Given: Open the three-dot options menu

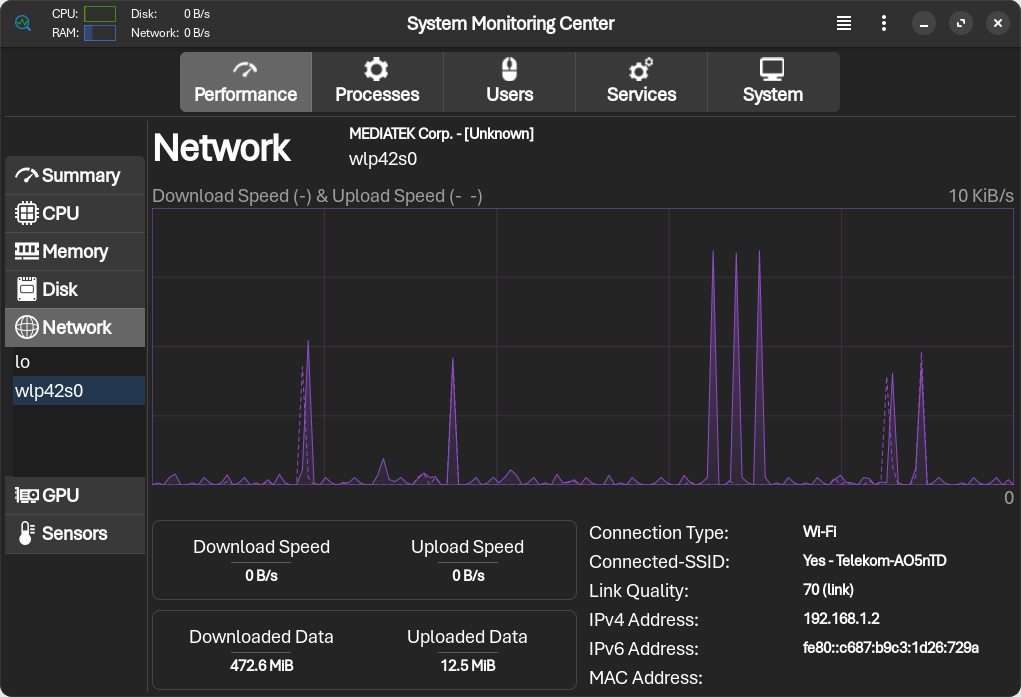Looking at the screenshot, I should (884, 23).
